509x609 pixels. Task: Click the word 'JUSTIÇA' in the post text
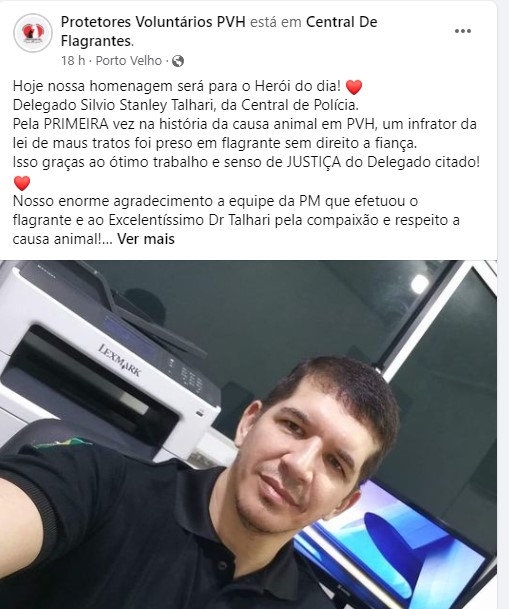click(314, 162)
